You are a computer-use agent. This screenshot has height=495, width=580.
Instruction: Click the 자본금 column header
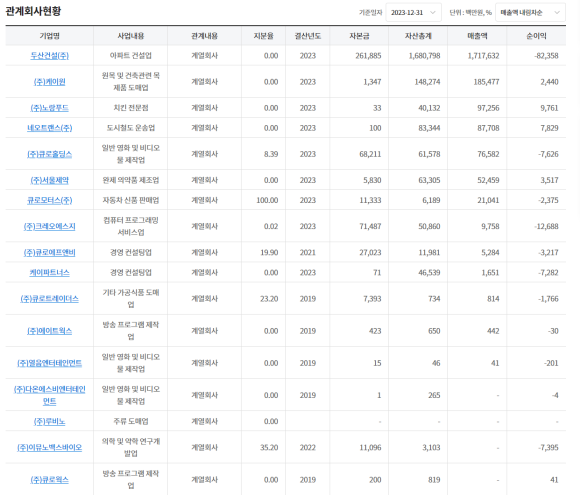359,36
